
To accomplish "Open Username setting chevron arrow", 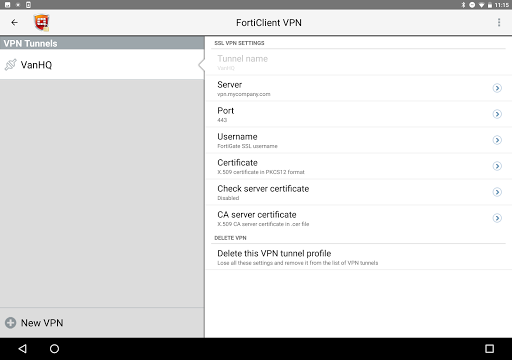I will [497, 140].
